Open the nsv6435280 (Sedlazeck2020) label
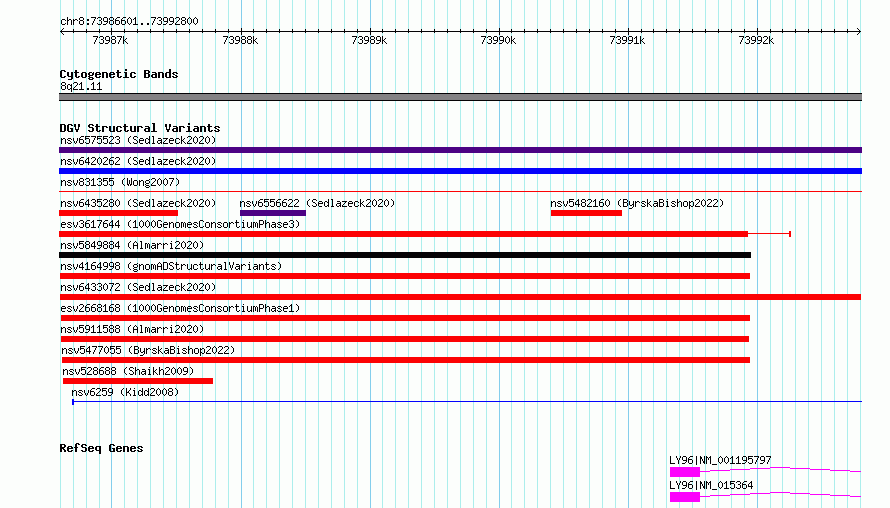Viewport: 890px width, 508px height. 138,203
